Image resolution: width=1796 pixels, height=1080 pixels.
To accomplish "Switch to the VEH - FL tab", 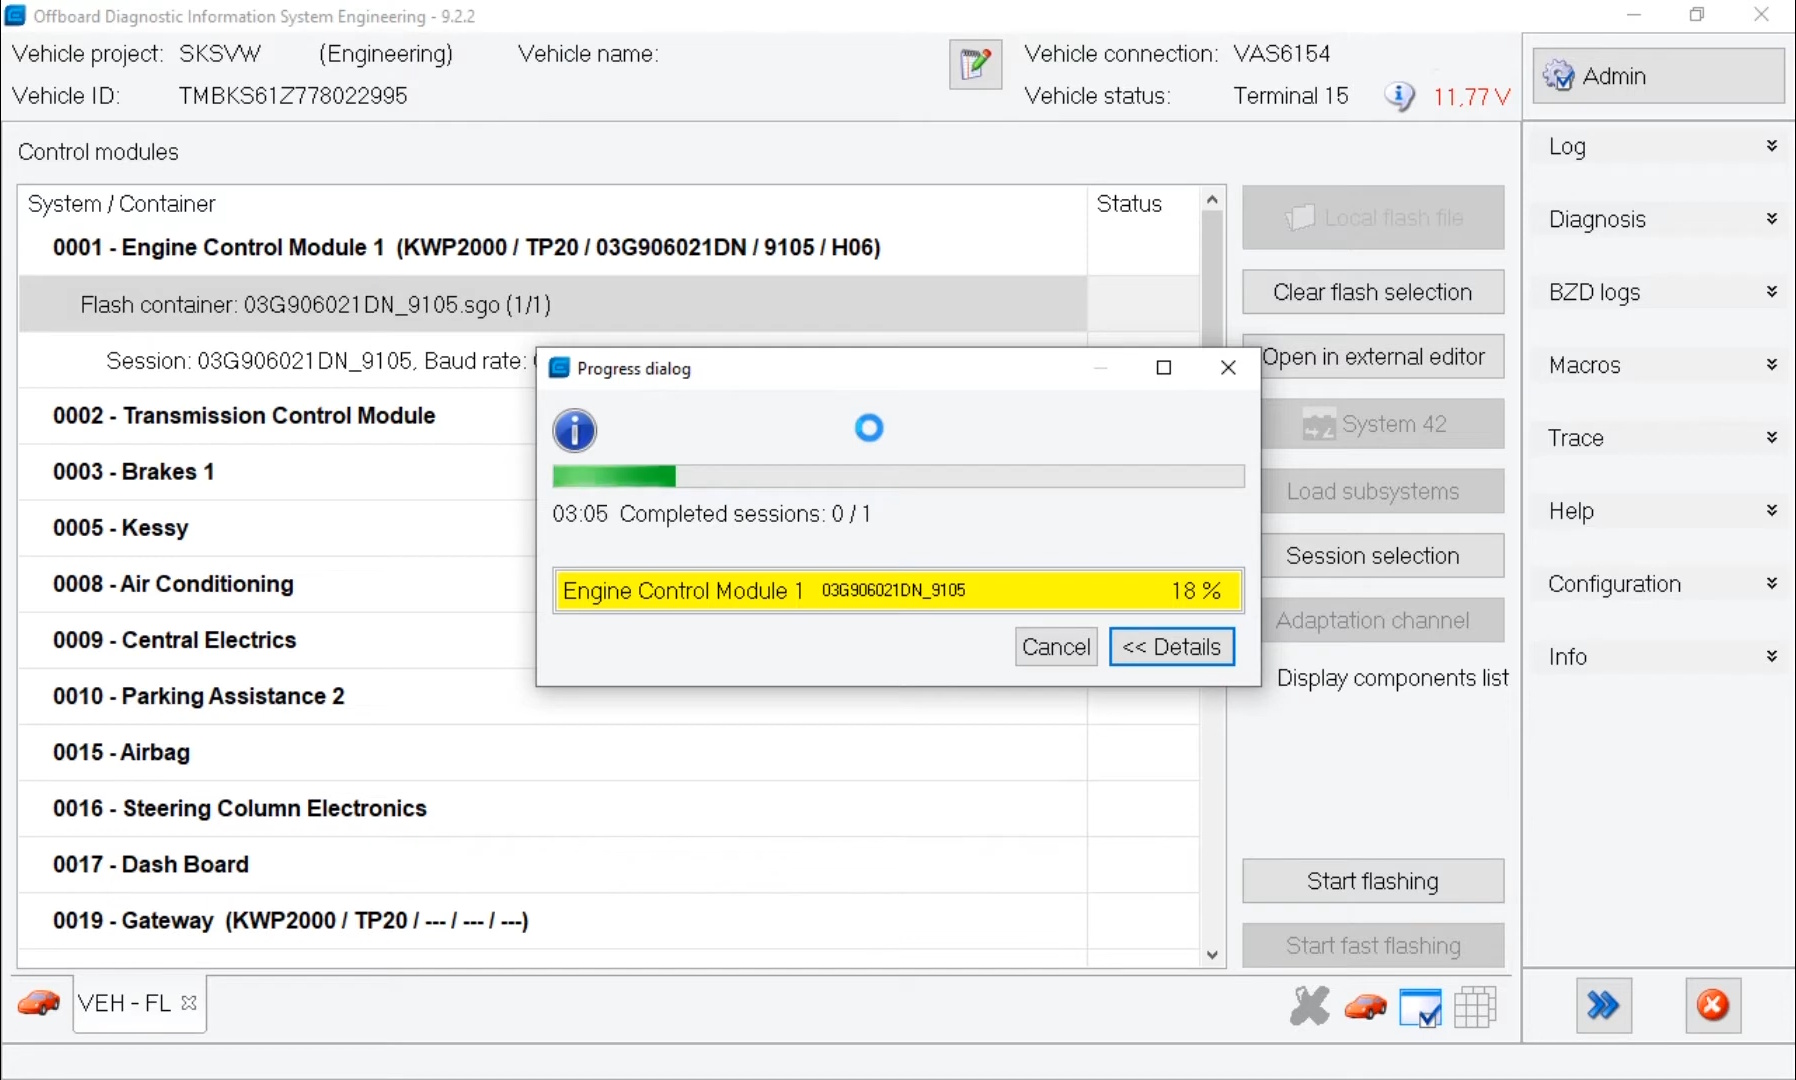I will point(124,1003).
